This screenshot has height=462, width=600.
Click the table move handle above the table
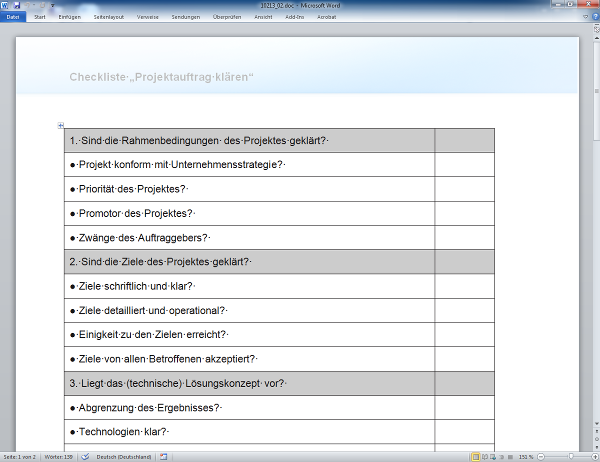click(61, 126)
